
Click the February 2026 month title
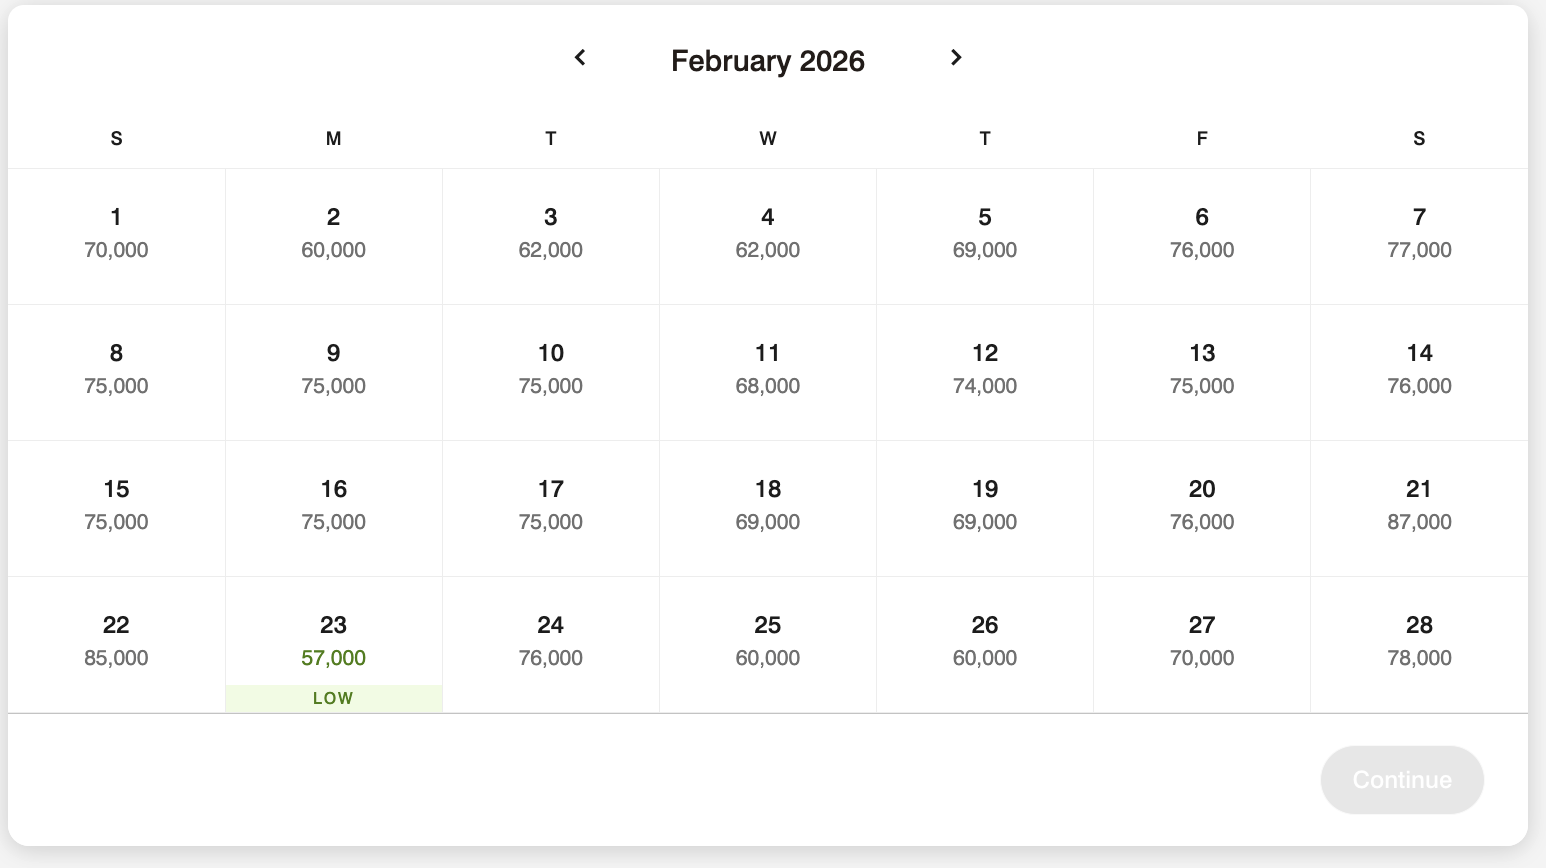pos(768,60)
